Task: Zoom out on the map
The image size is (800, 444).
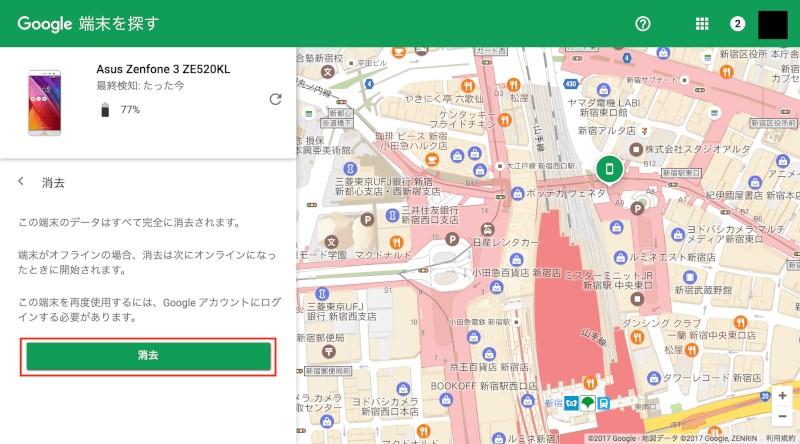Action: tap(782, 416)
